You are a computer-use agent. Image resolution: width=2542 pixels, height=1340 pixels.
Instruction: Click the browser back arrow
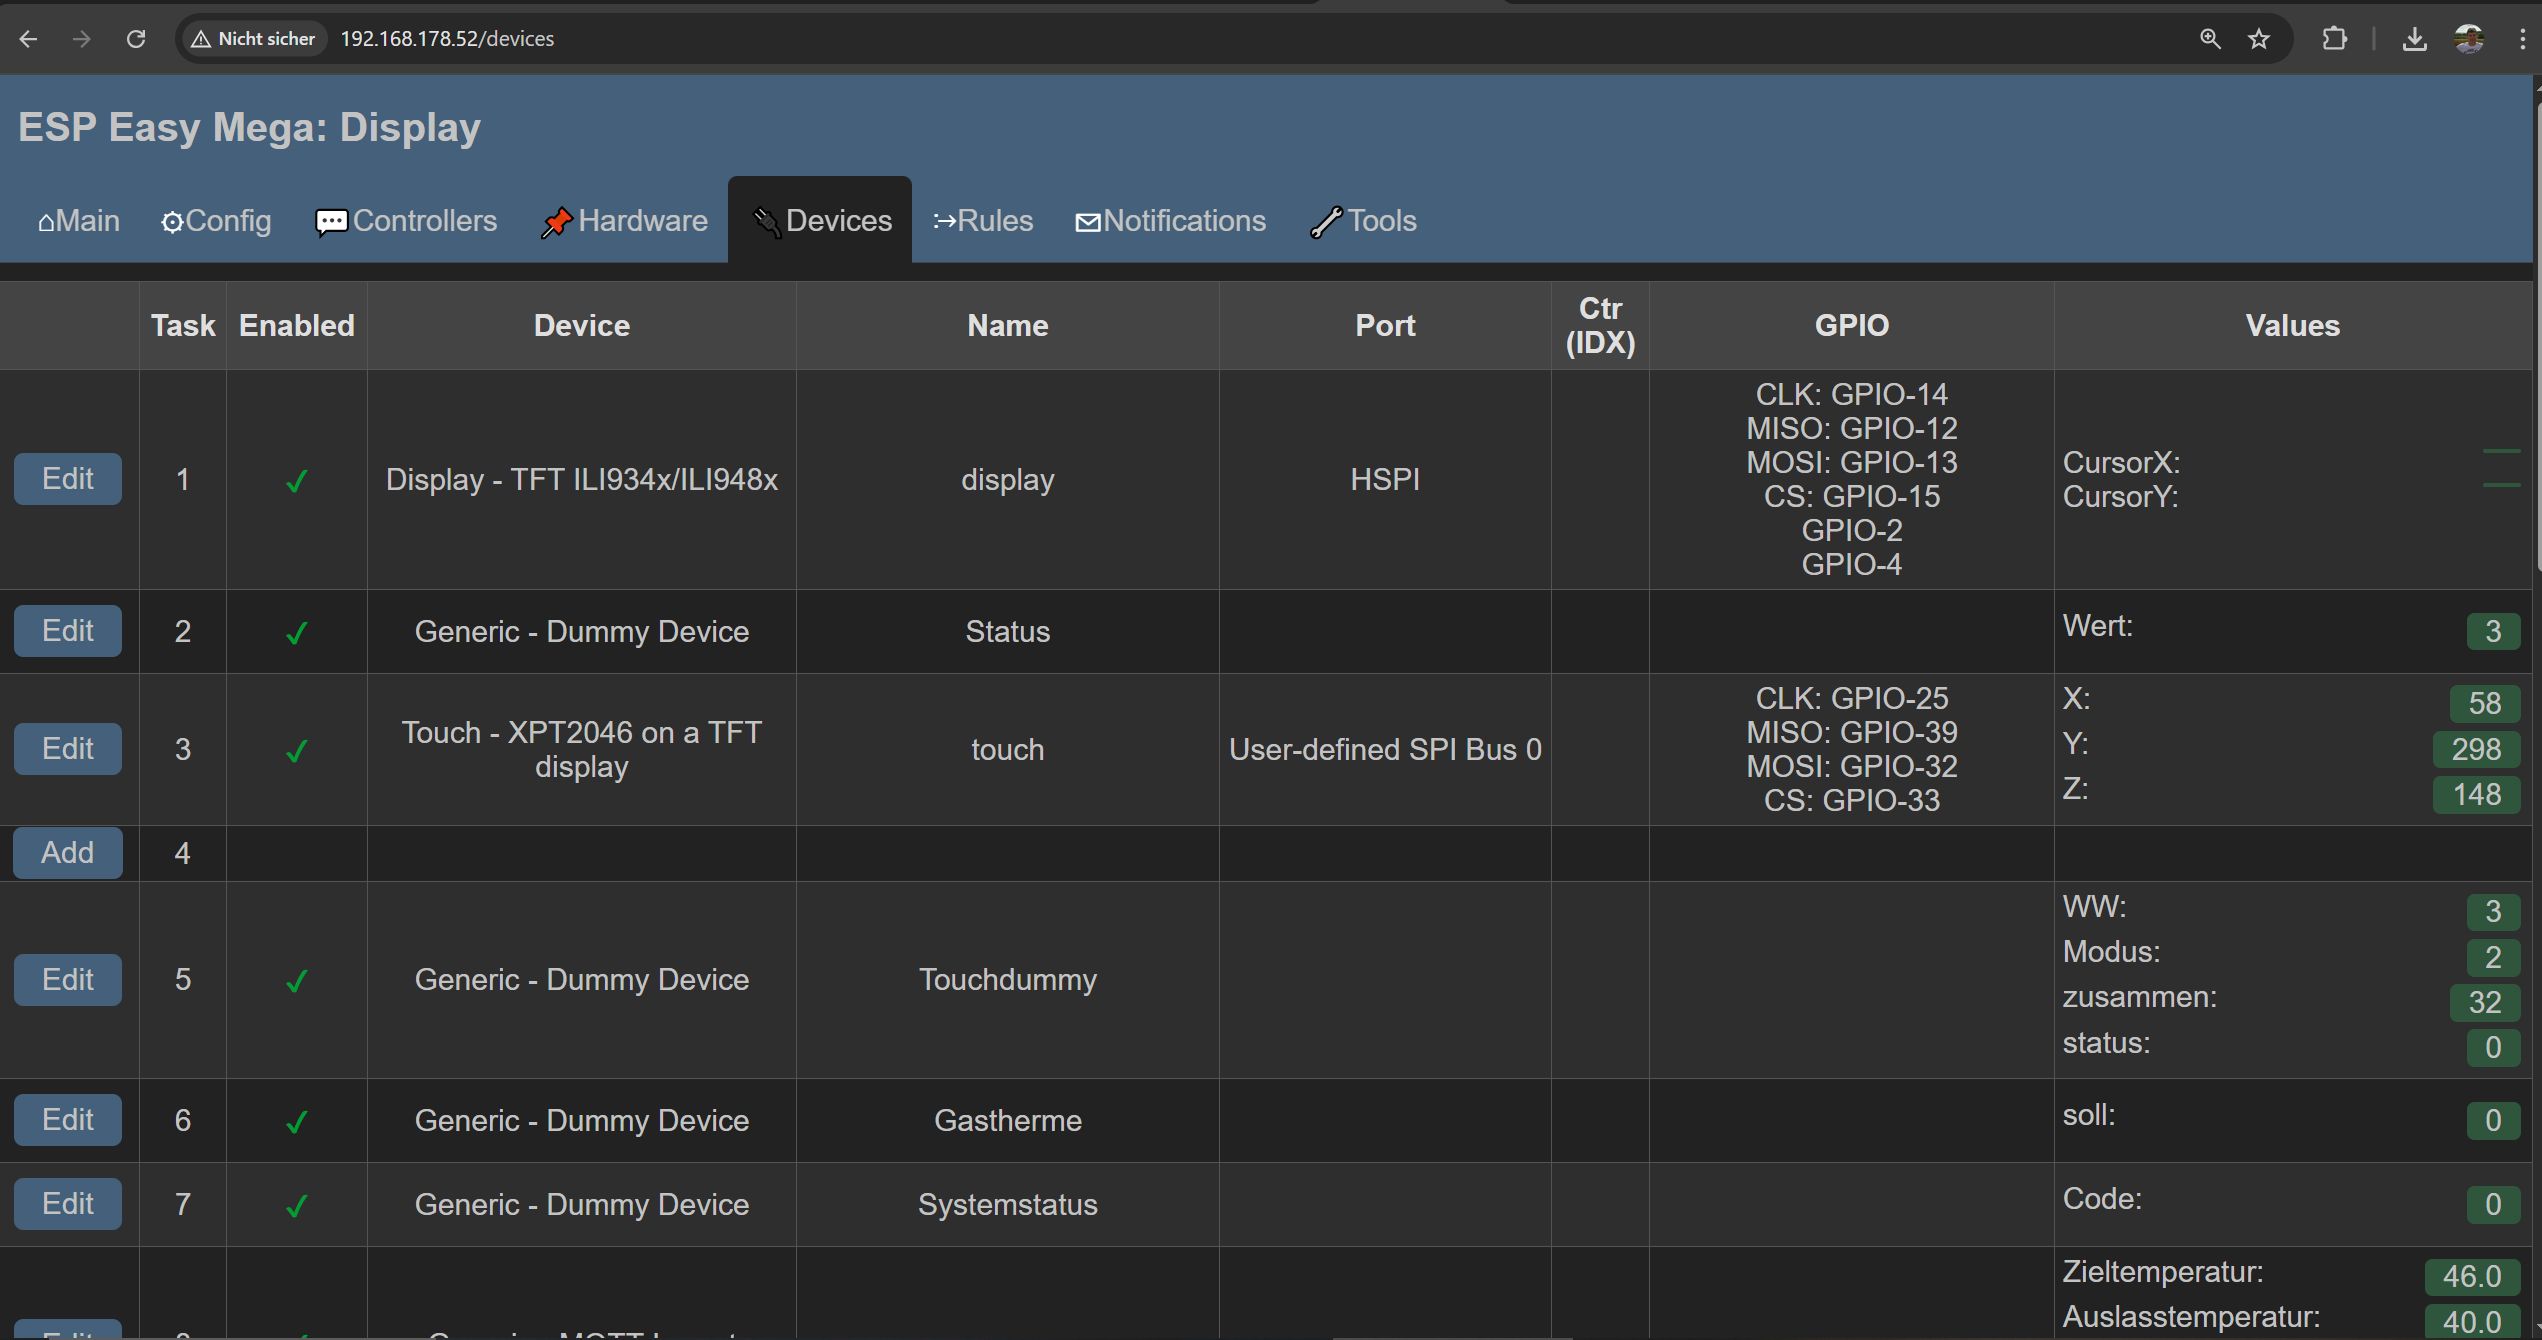(x=28, y=39)
